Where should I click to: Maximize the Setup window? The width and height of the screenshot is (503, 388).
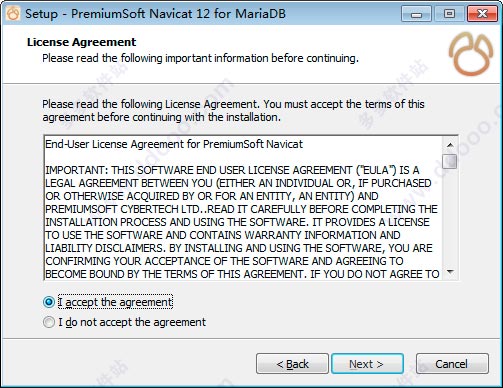449,14
